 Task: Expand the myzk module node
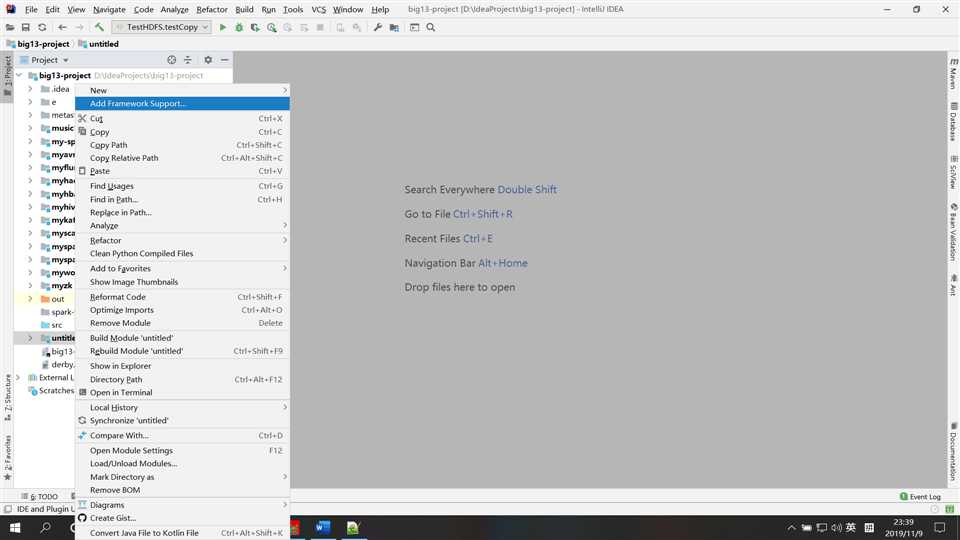tap(30, 286)
